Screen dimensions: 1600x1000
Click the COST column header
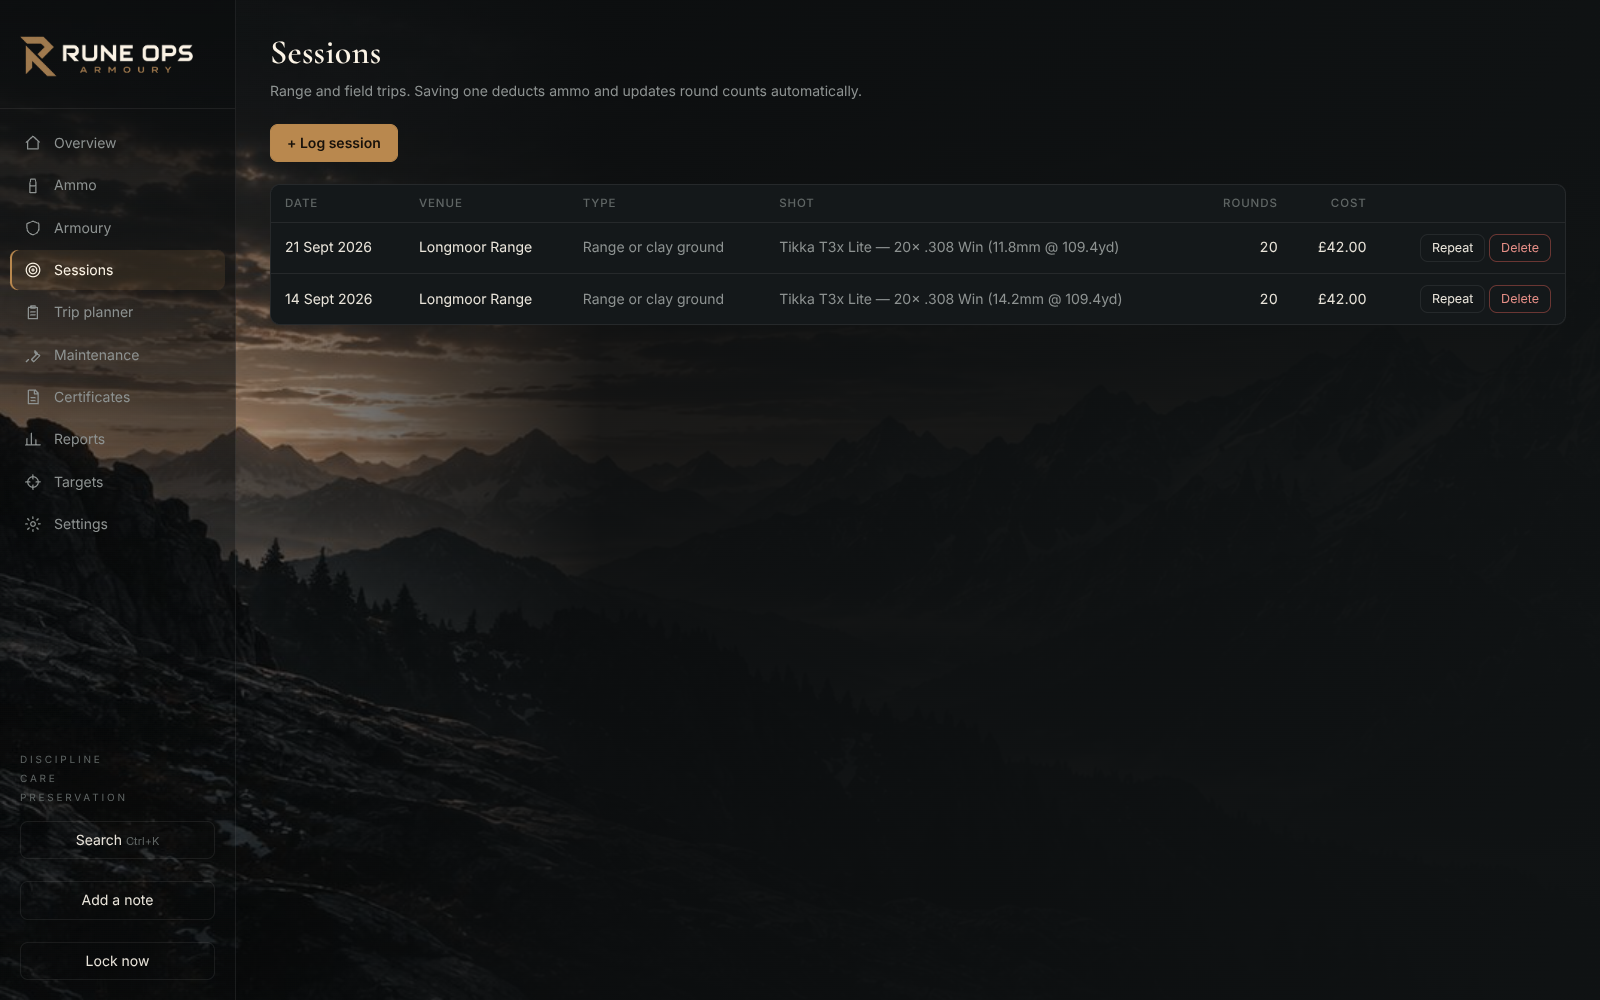click(x=1348, y=203)
